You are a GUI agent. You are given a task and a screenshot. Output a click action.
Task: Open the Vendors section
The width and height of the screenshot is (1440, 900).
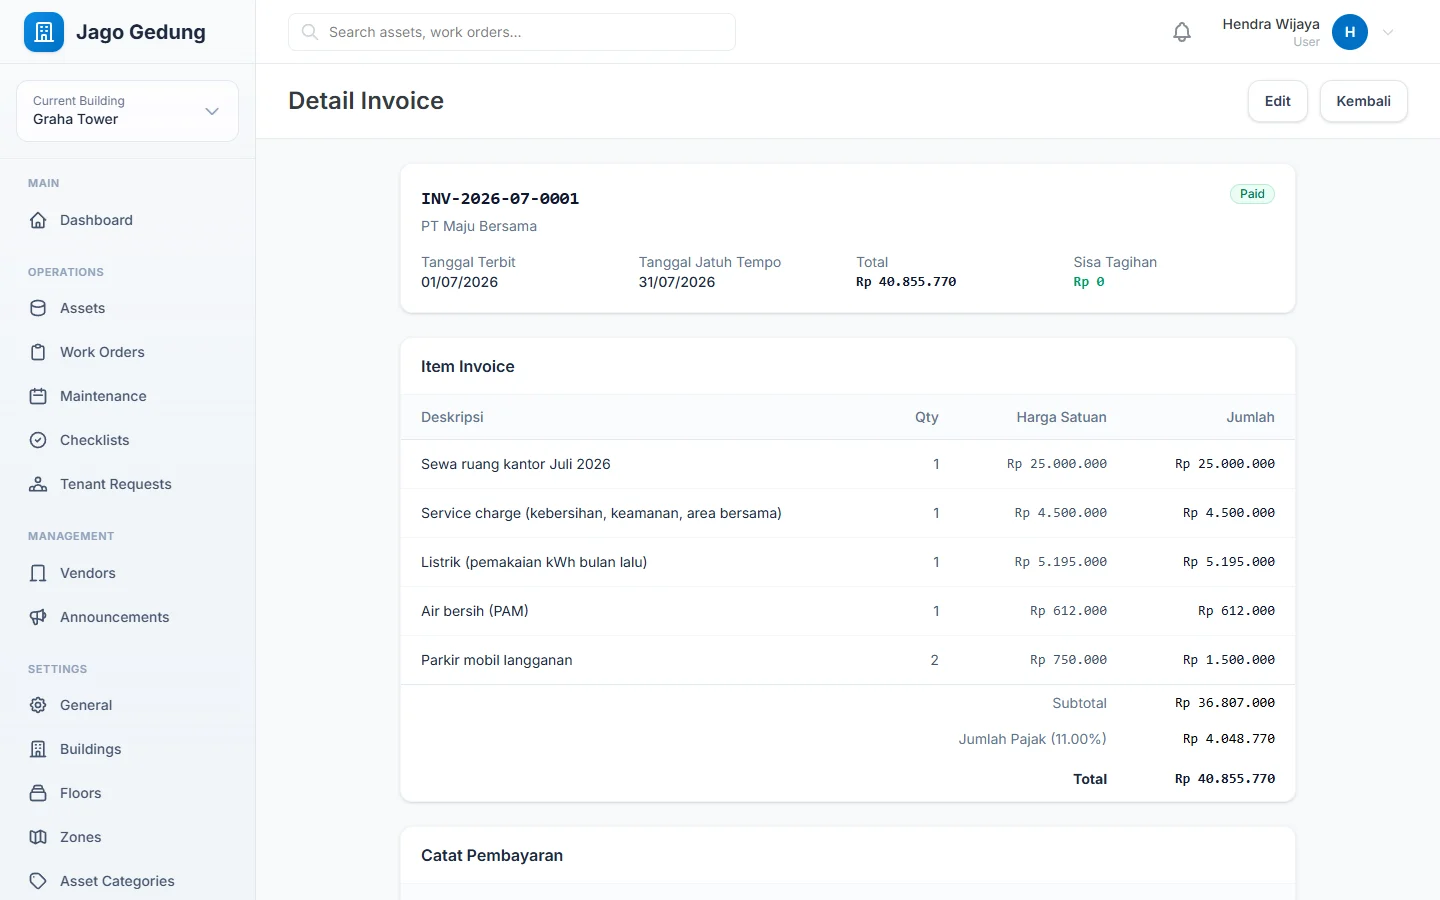(x=127, y=573)
